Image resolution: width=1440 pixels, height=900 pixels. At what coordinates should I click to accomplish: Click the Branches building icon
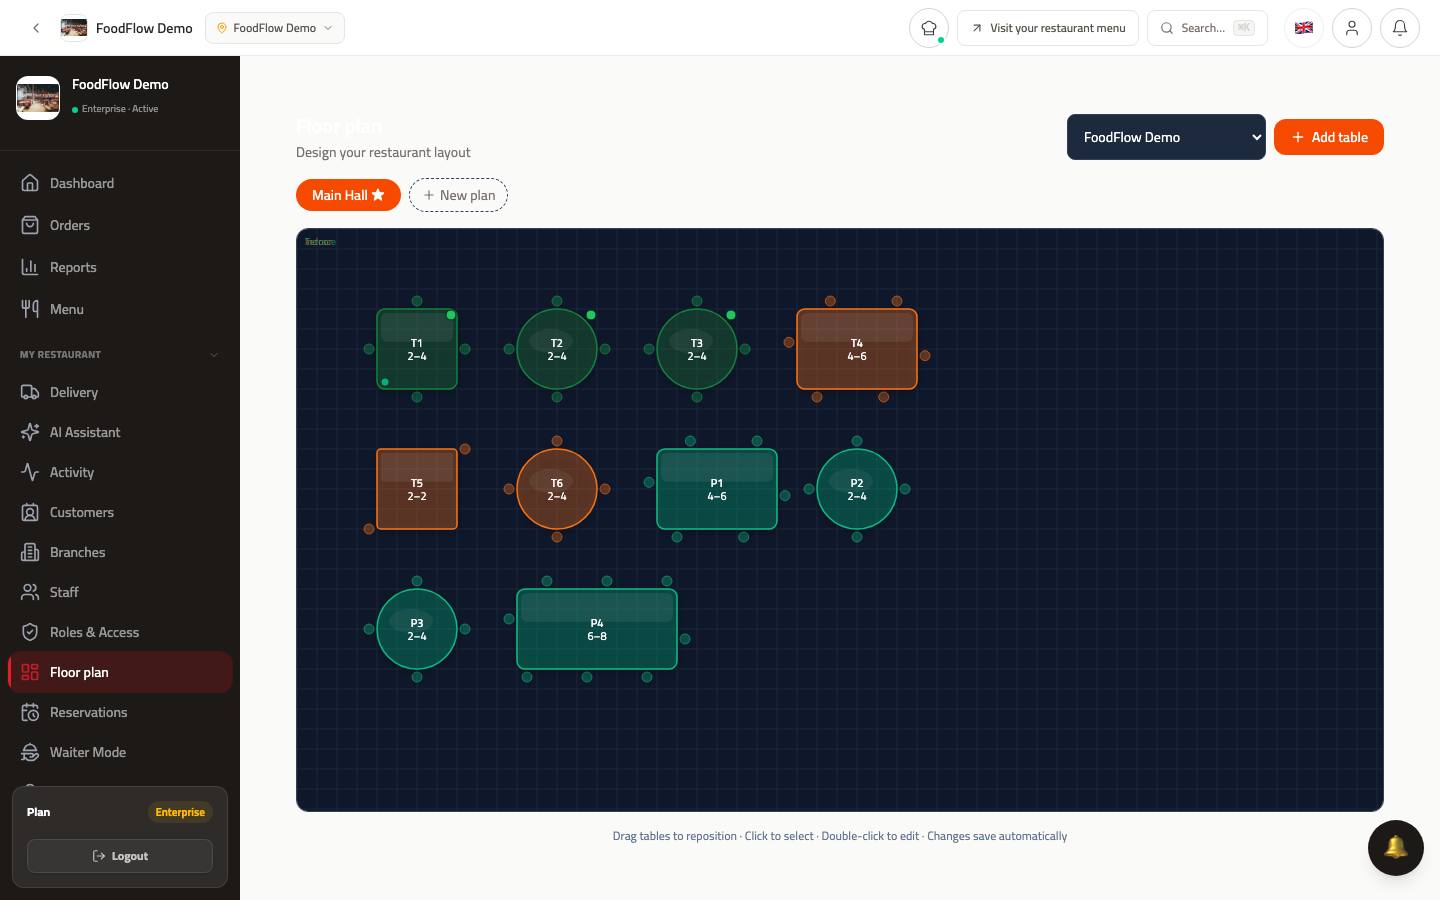(30, 552)
